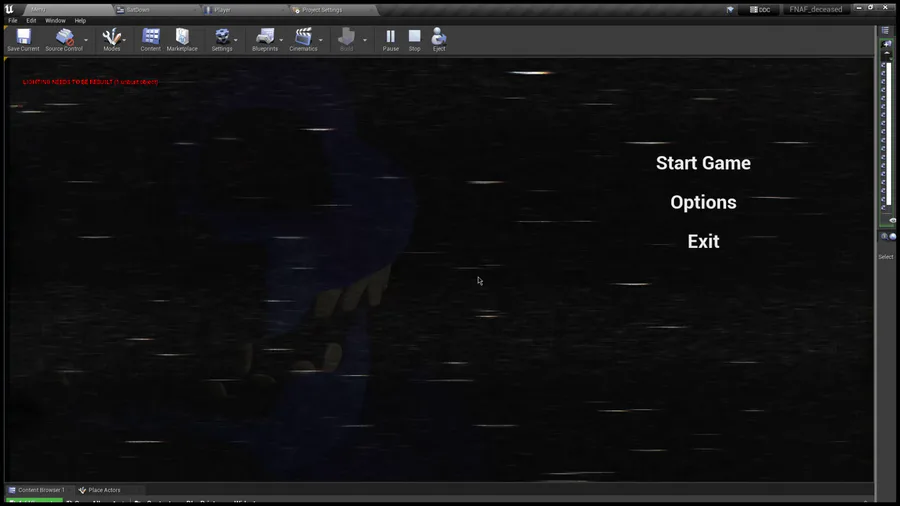Expand the Cinematics dropdown arrow
The width and height of the screenshot is (900, 506).
pyautogui.click(x=321, y=40)
